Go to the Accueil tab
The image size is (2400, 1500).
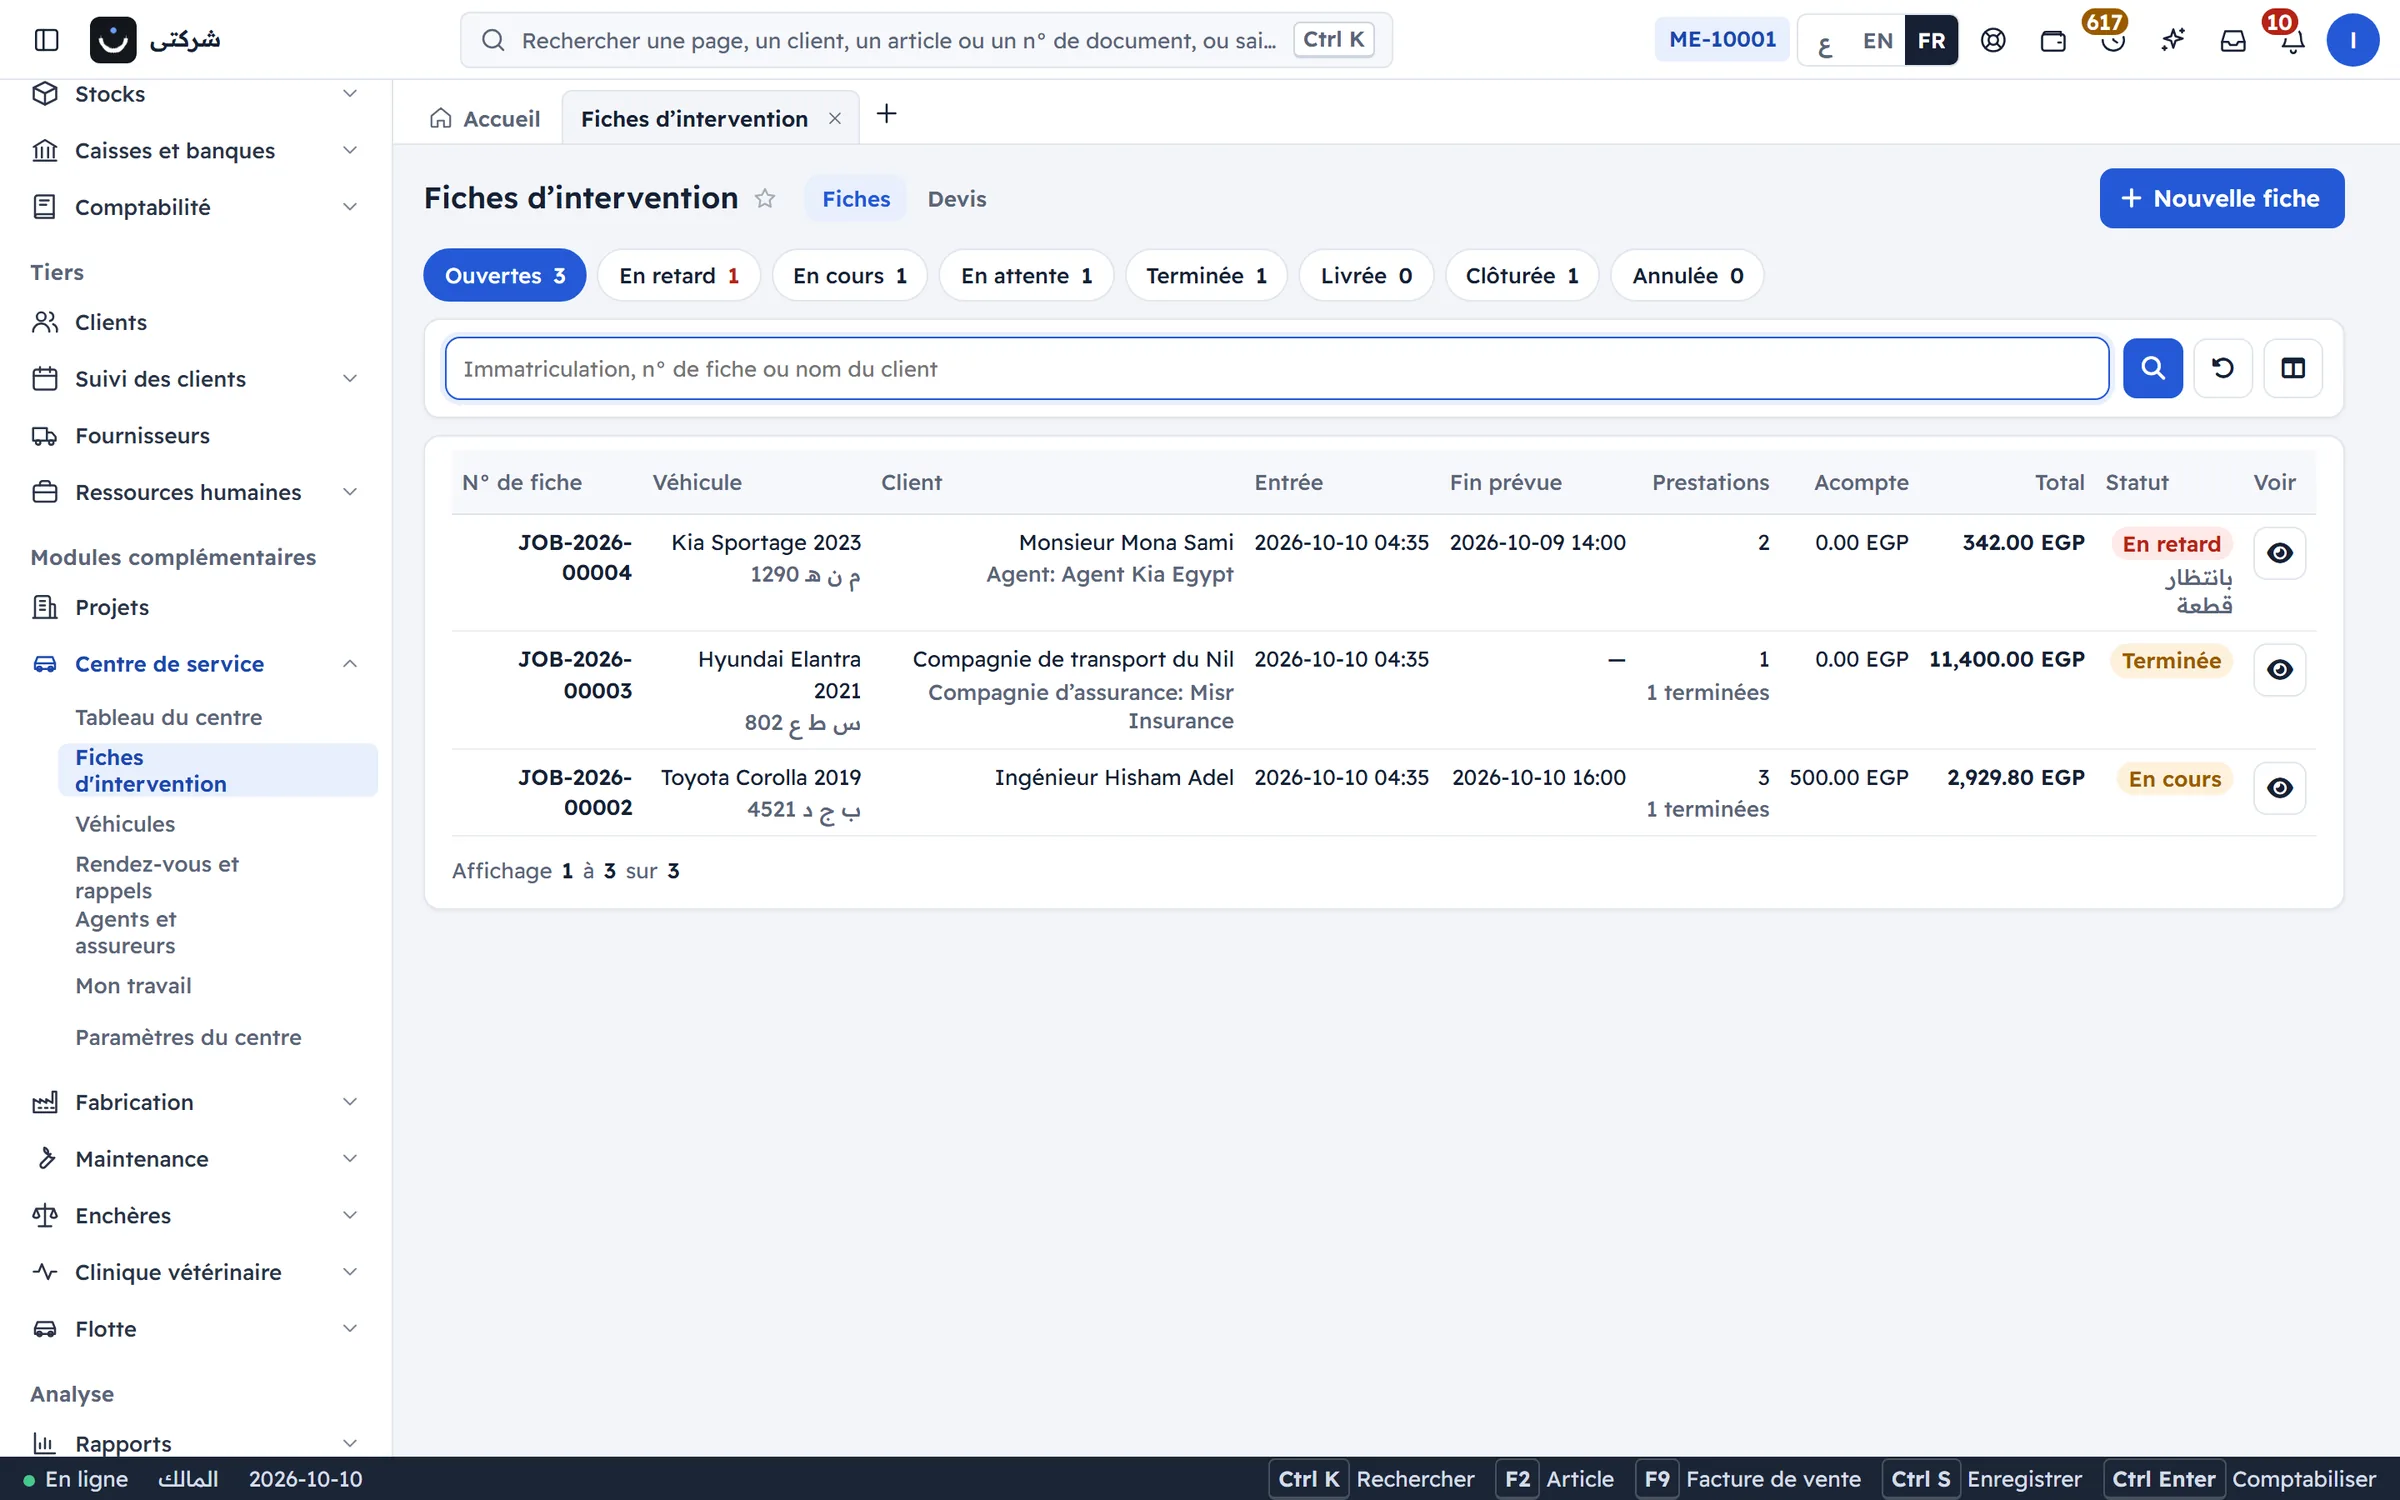point(485,119)
